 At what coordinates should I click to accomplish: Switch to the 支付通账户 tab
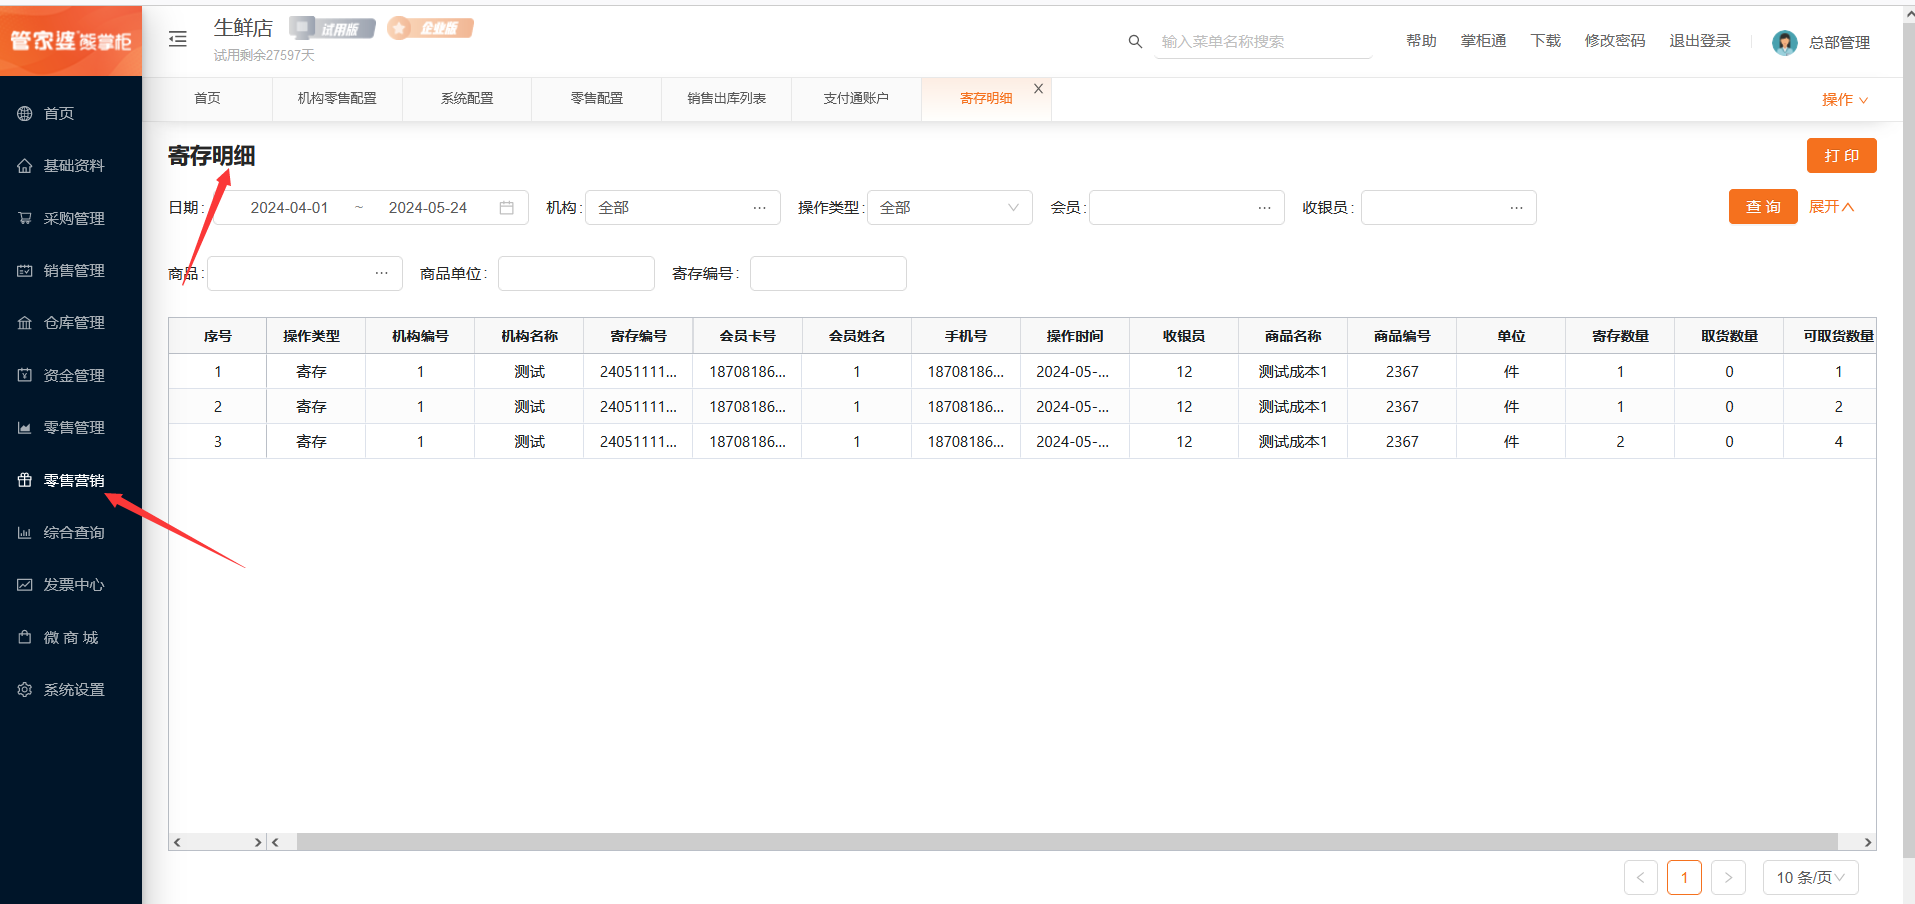click(x=856, y=98)
